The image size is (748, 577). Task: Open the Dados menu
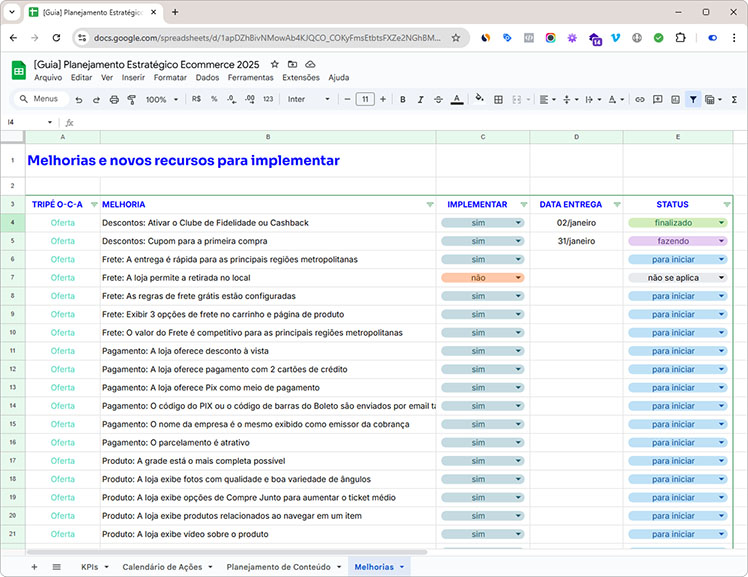tap(208, 77)
